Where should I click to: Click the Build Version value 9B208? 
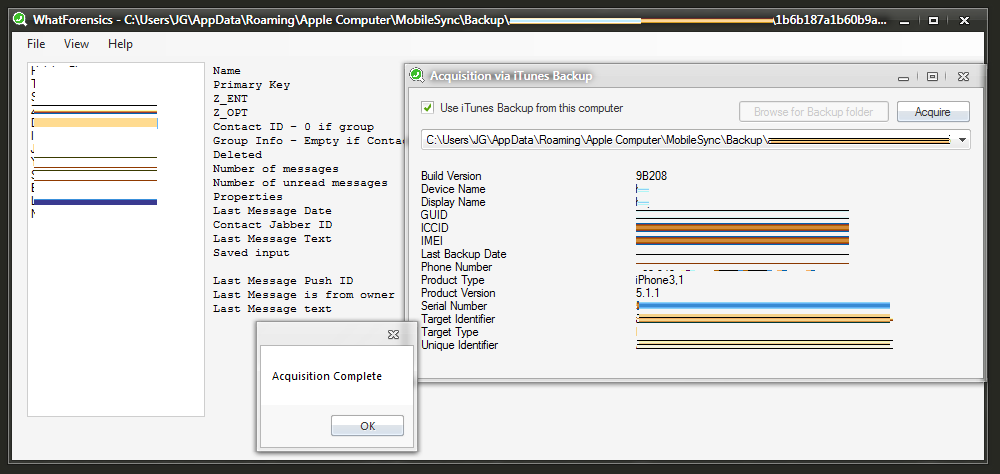click(651, 176)
